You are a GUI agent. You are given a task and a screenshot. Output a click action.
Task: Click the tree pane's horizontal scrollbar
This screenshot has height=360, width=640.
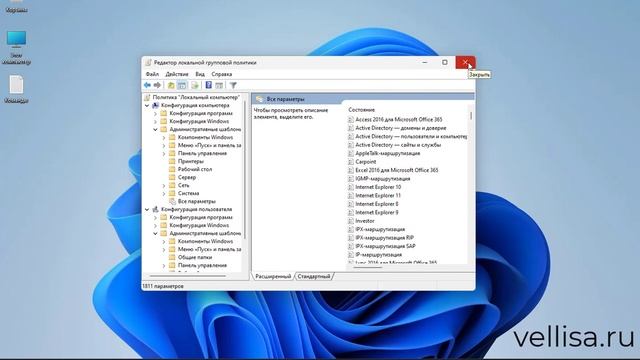(x=187, y=276)
